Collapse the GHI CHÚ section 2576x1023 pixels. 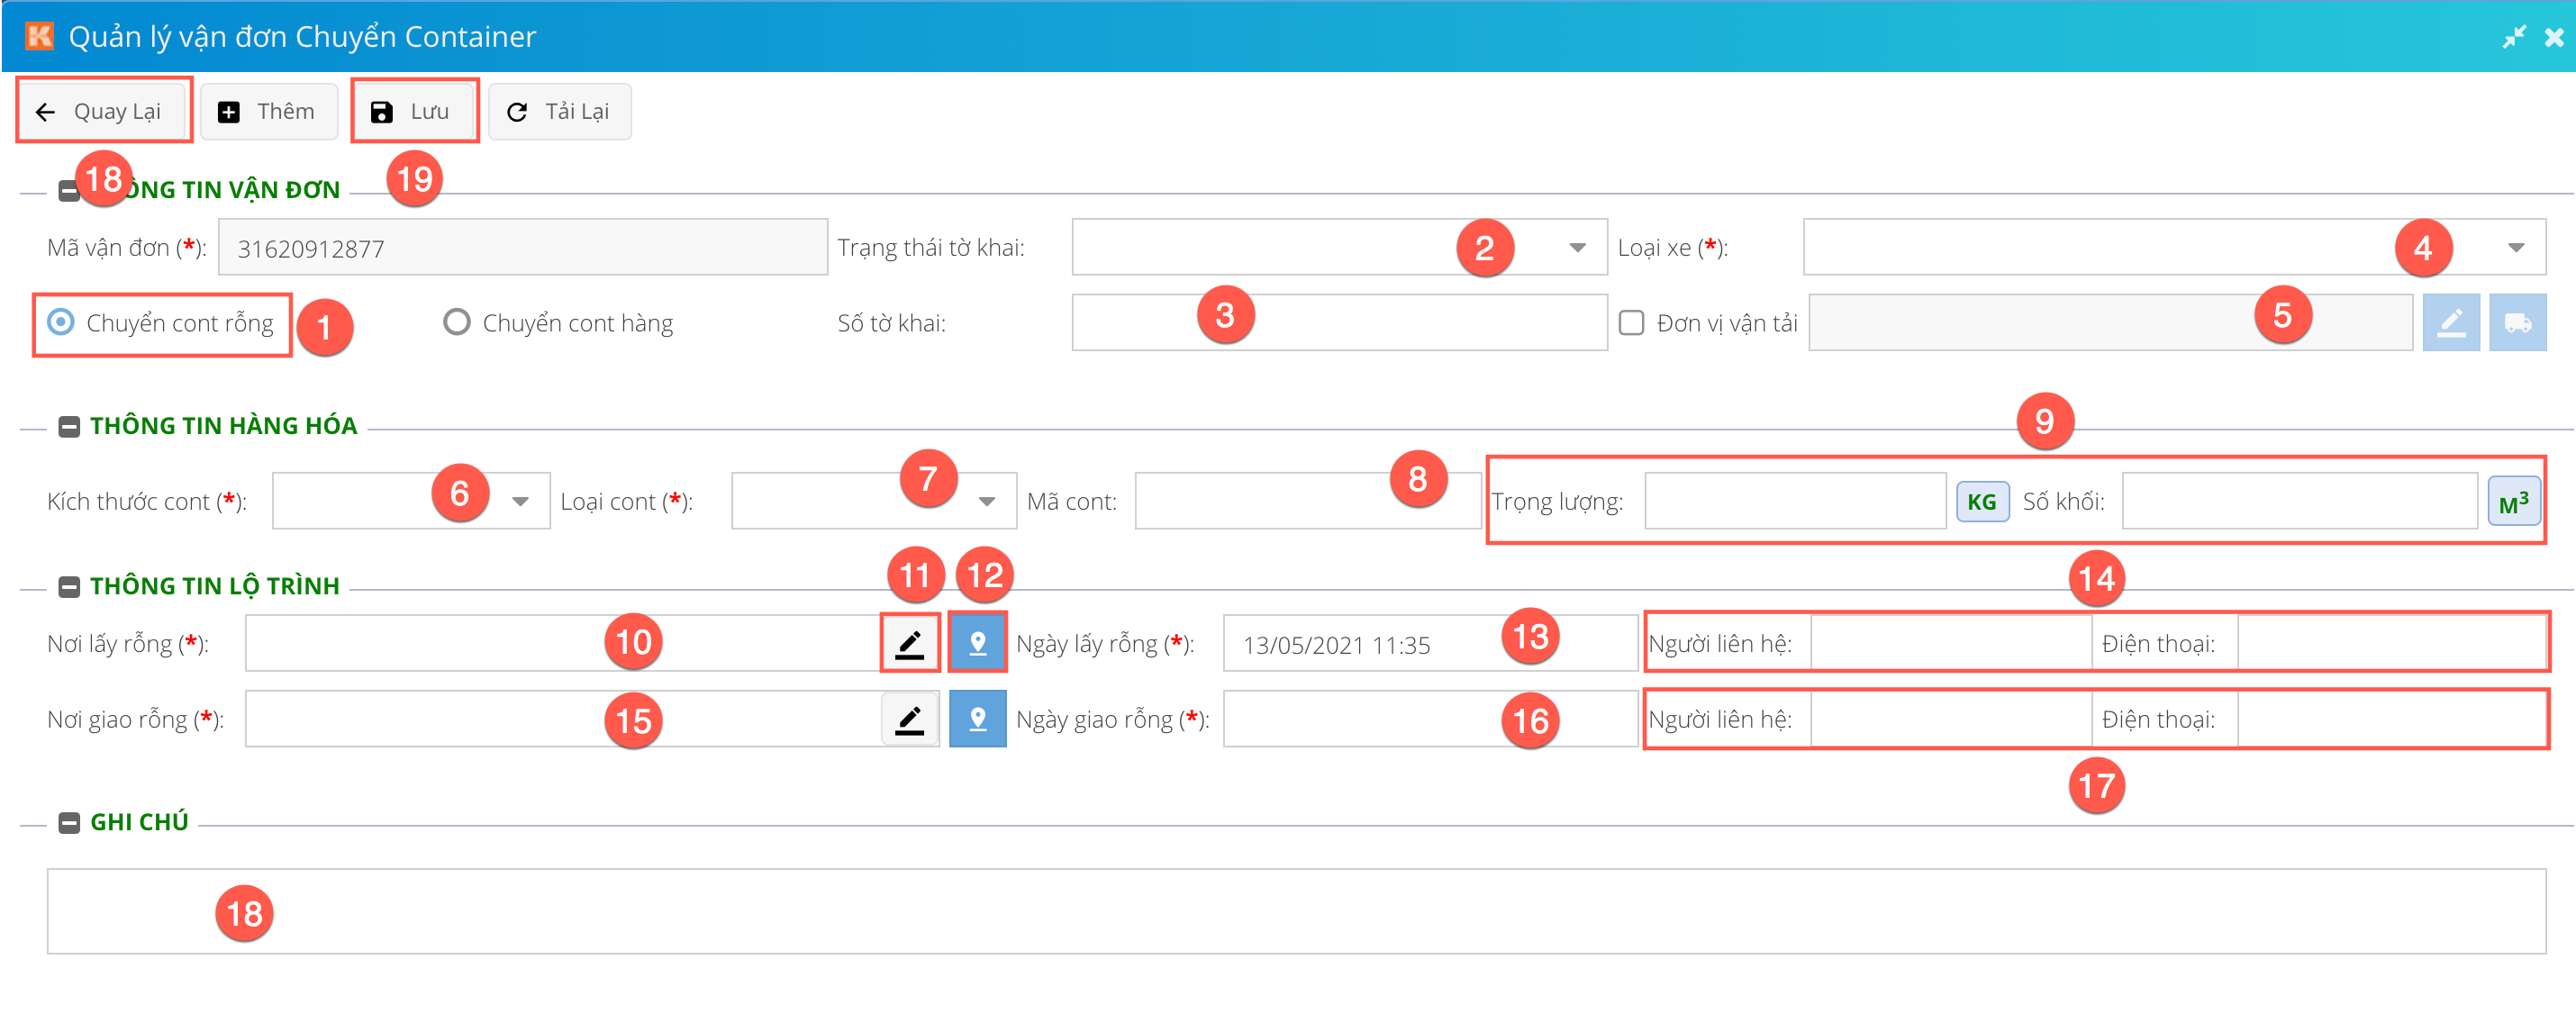coord(69,822)
